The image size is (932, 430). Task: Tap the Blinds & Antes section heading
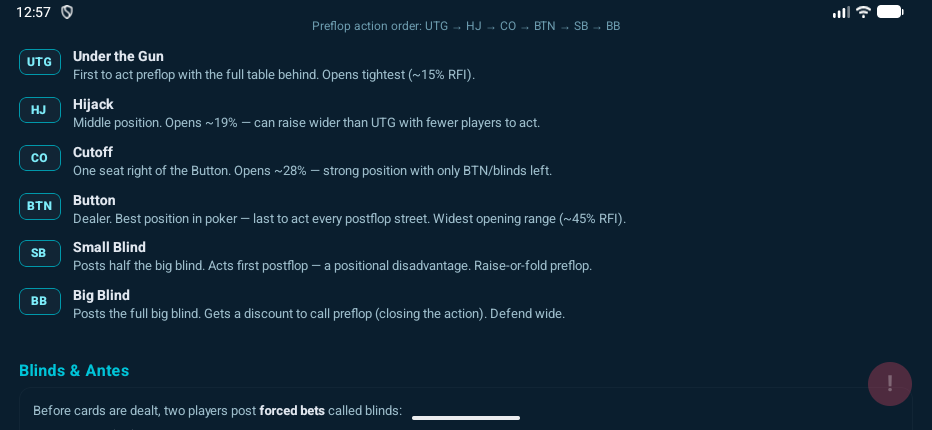(74, 371)
